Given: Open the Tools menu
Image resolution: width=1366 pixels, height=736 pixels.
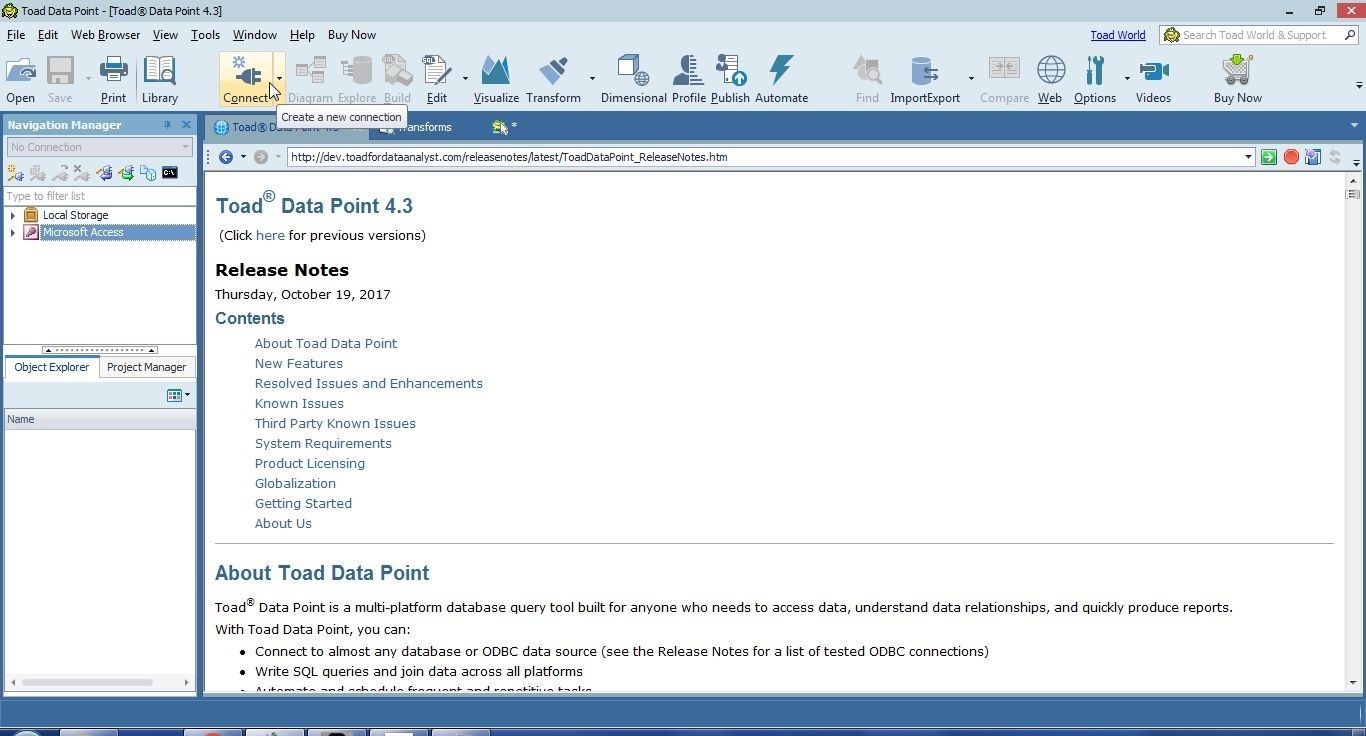Looking at the screenshot, I should (205, 35).
